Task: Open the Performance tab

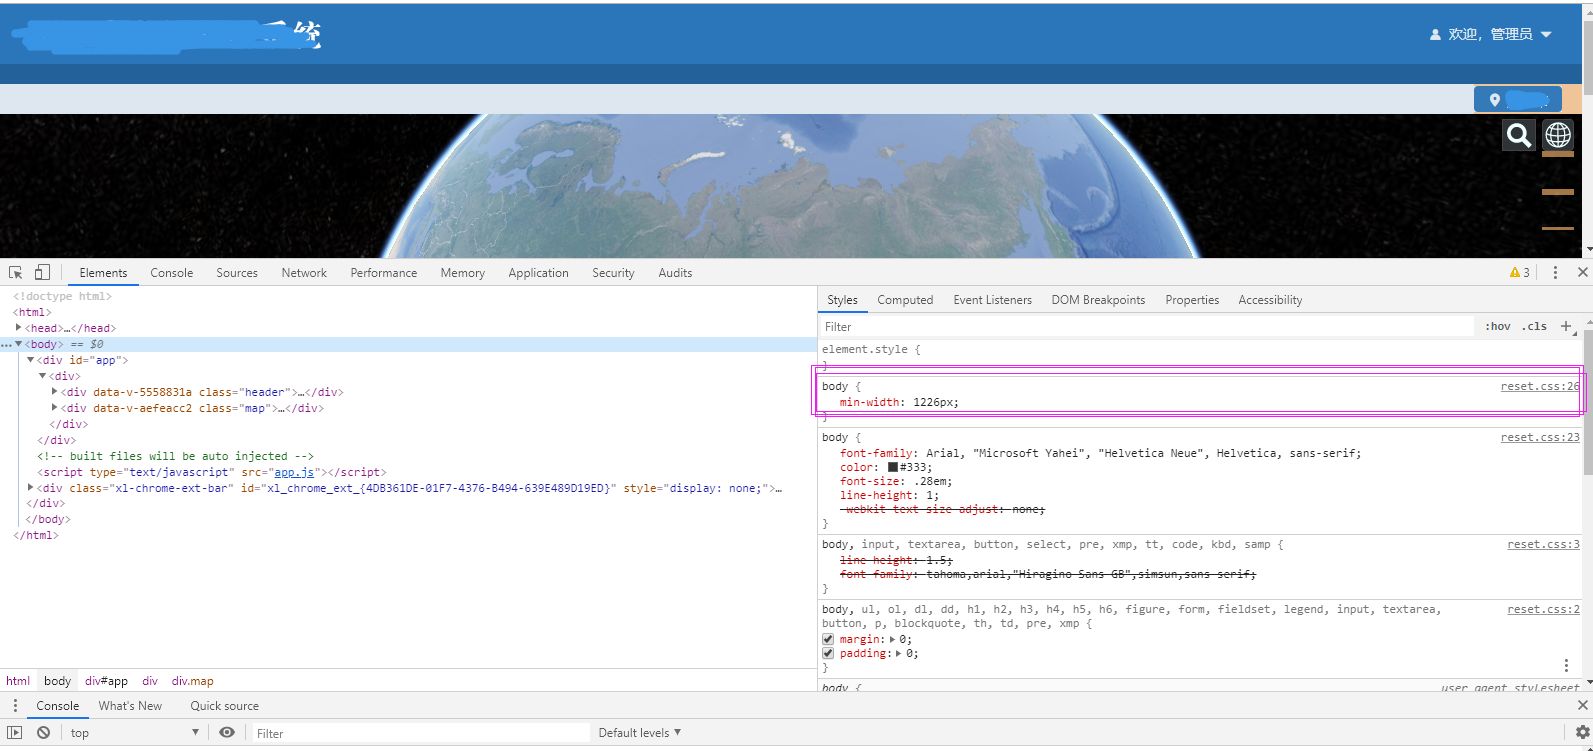Action: (384, 272)
